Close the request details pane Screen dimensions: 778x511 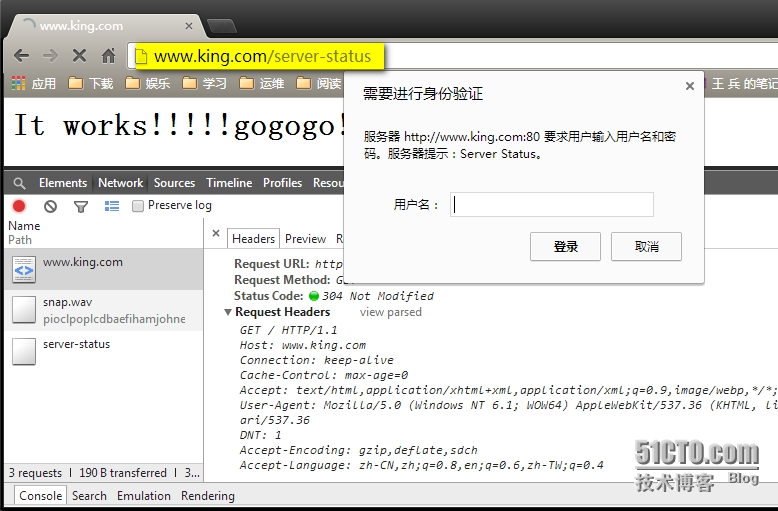coord(216,233)
